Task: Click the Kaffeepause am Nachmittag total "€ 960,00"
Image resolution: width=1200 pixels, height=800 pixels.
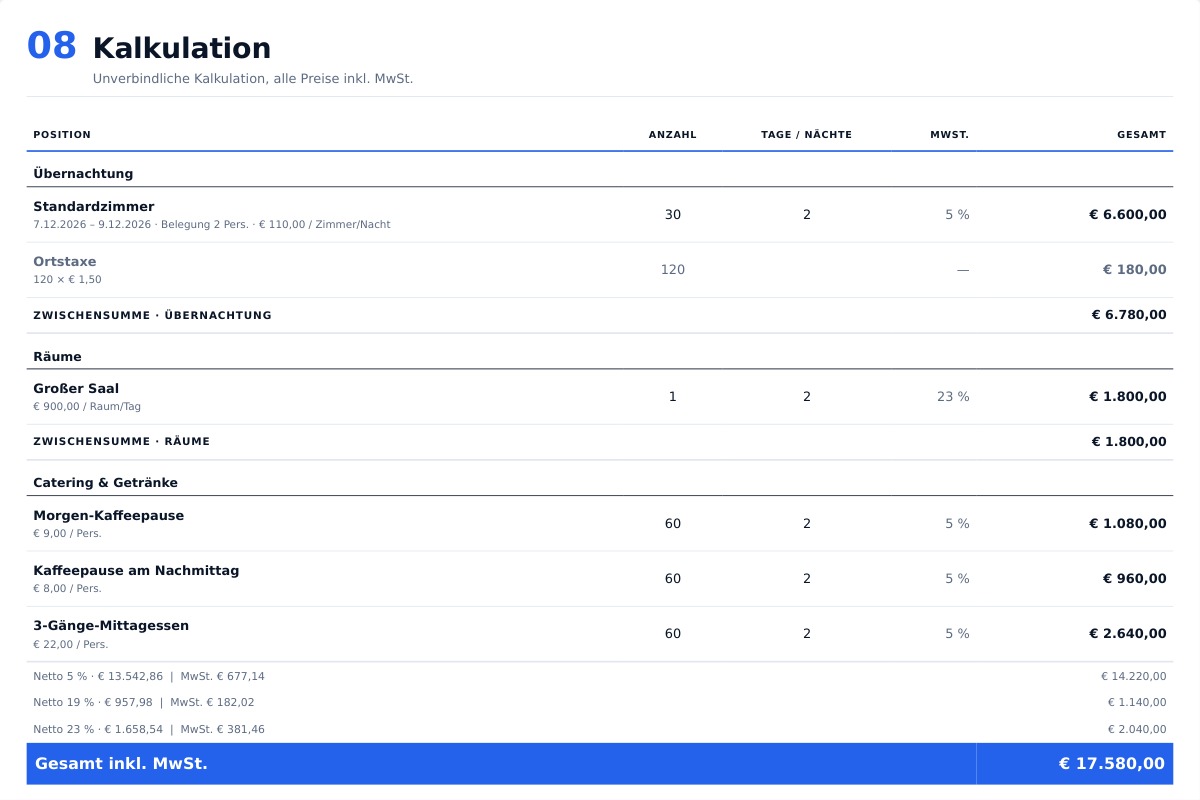Action: point(1135,579)
